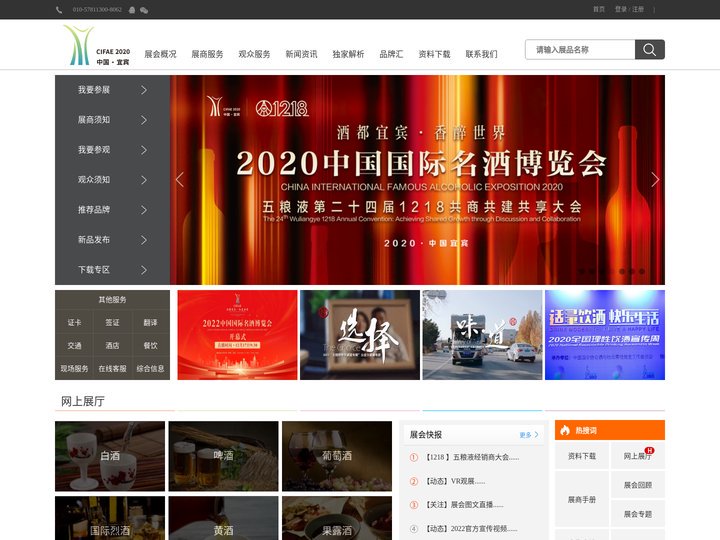Click hot search term 展商手册
Viewport: 720px width, 540px height.
[582, 500]
